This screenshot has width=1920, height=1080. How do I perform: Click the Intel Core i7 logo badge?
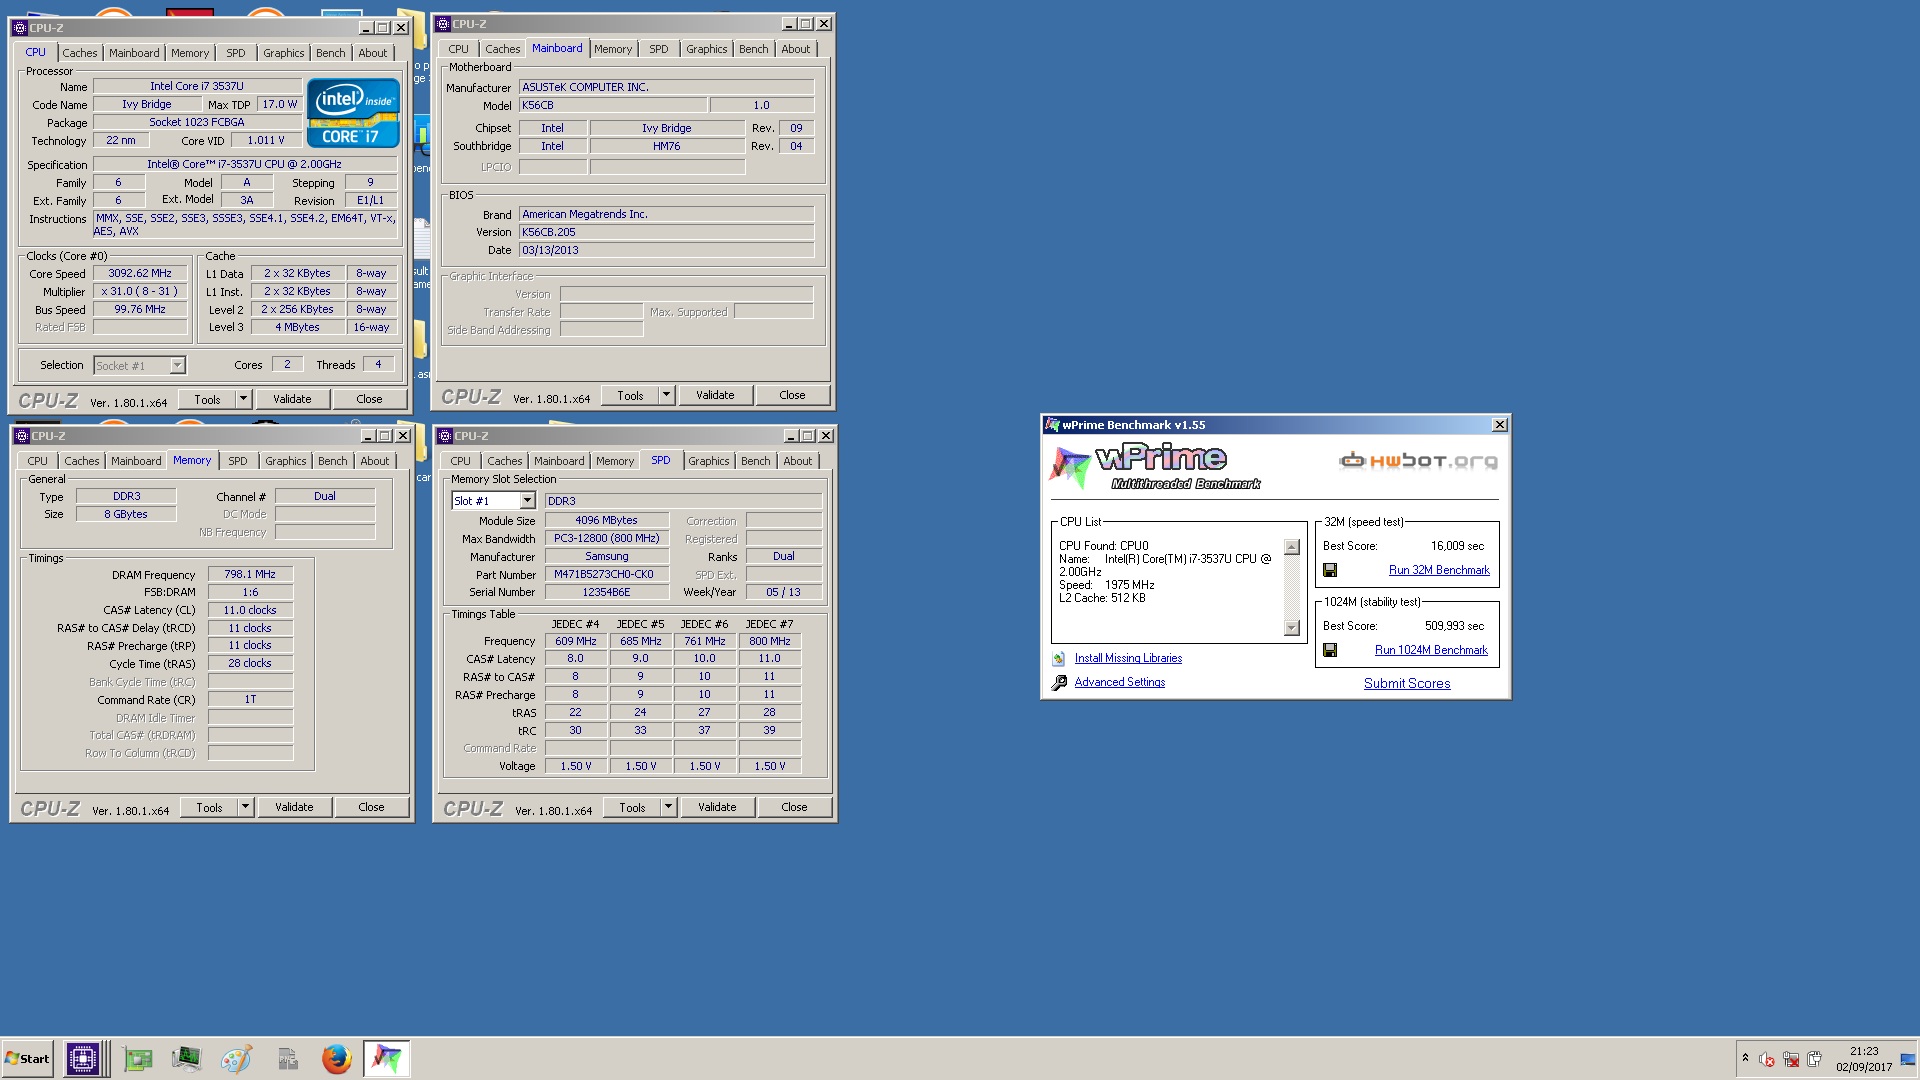tap(353, 113)
